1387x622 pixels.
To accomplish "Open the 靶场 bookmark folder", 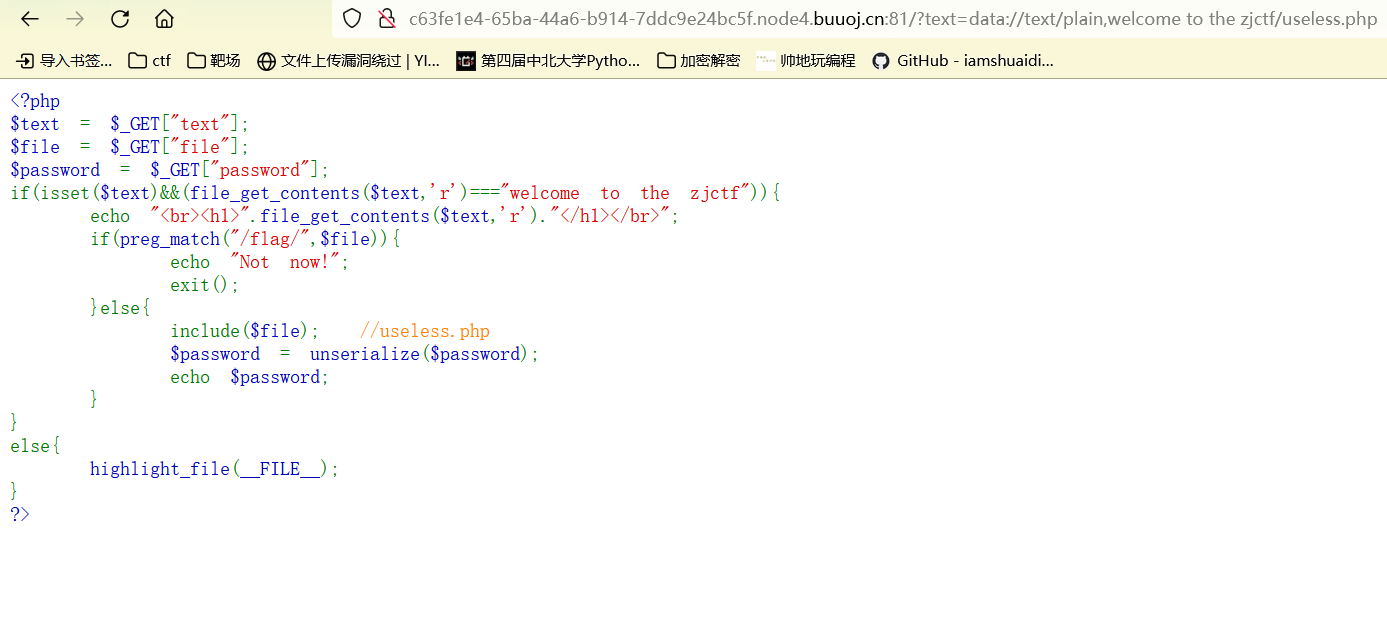I will [x=212, y=60].
